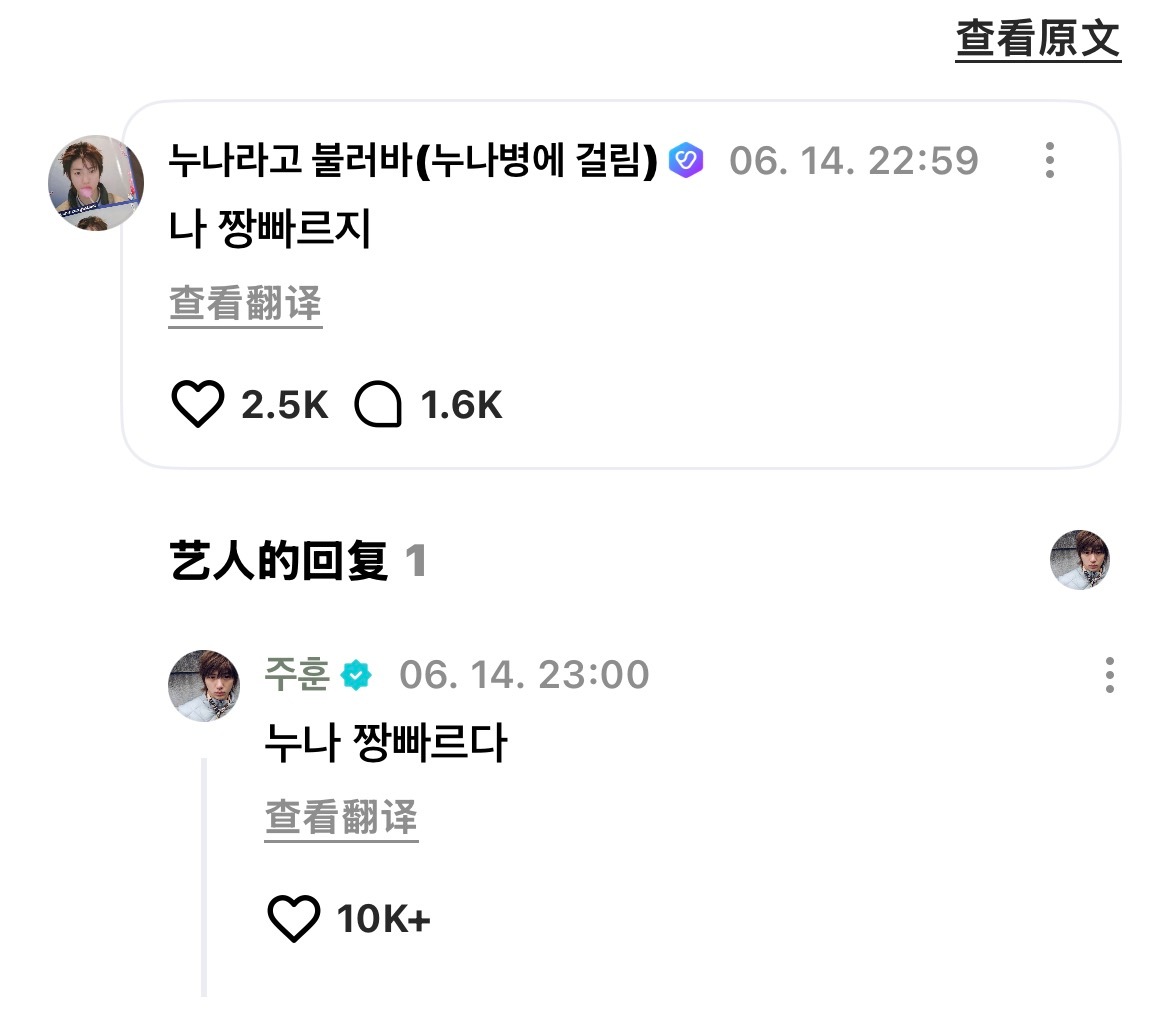Tap purple membership badge beside fan username

686,160
